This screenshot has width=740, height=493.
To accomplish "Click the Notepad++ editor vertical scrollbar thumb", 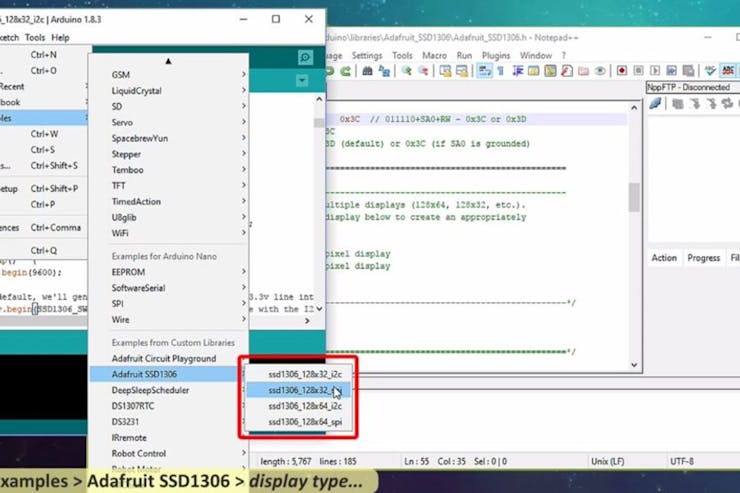I will tap(634, 197).
